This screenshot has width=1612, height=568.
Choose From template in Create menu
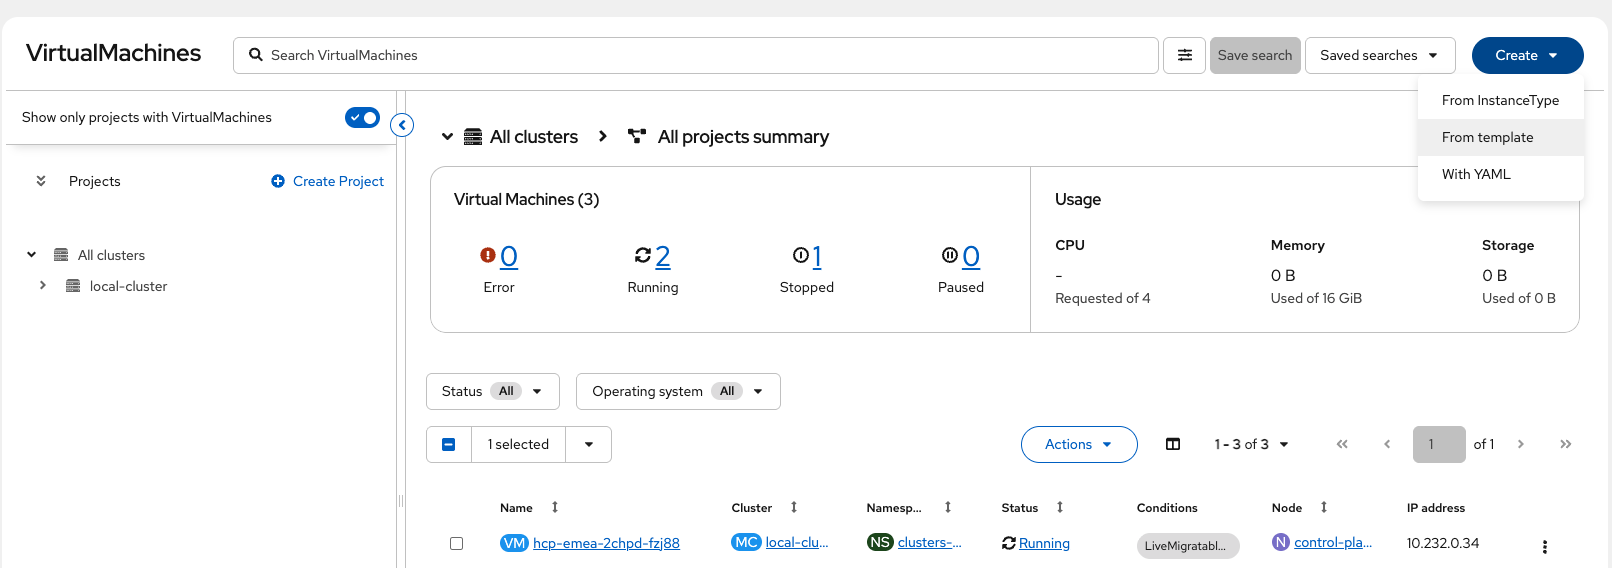coord(1487,137)
